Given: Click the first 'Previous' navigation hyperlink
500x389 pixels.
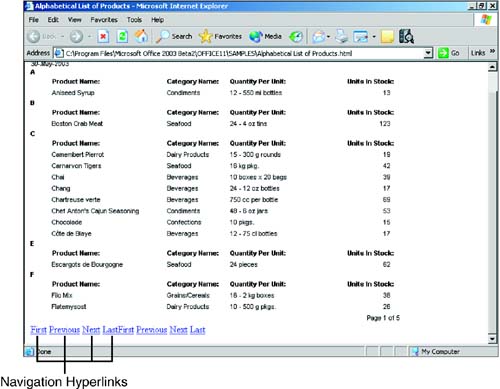Looking at the screenshot, I should tap(64, 330).
